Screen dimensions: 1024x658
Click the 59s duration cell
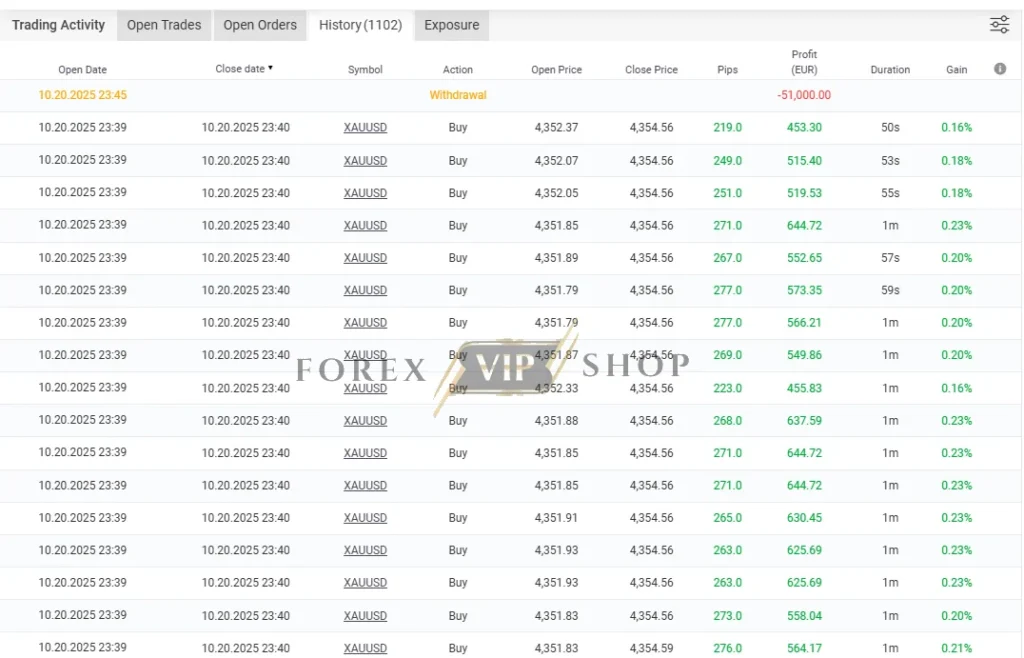coord(890,290)
